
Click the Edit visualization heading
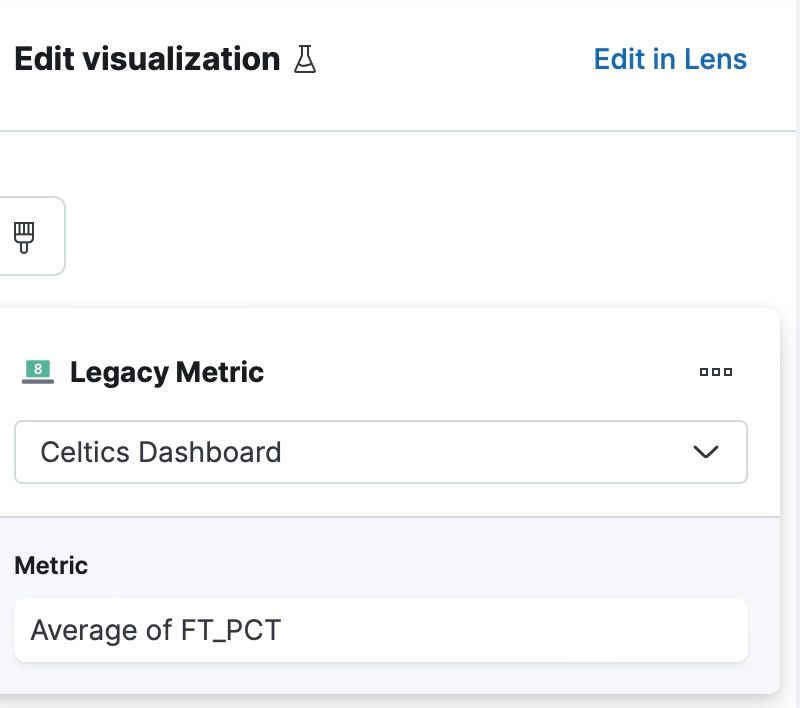(x=147, y=59)
